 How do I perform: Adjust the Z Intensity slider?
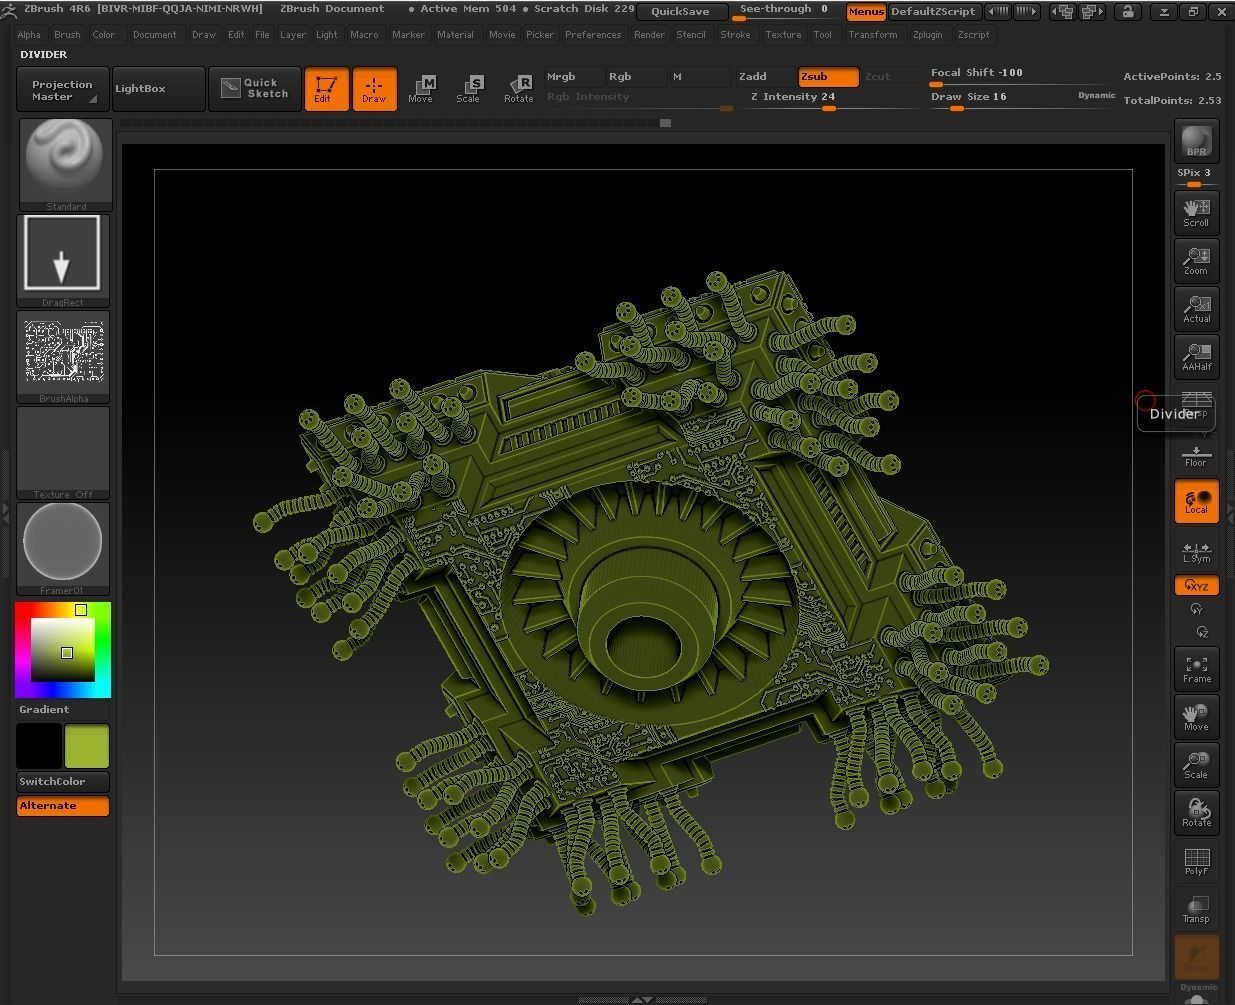click(x=828, y=98)
